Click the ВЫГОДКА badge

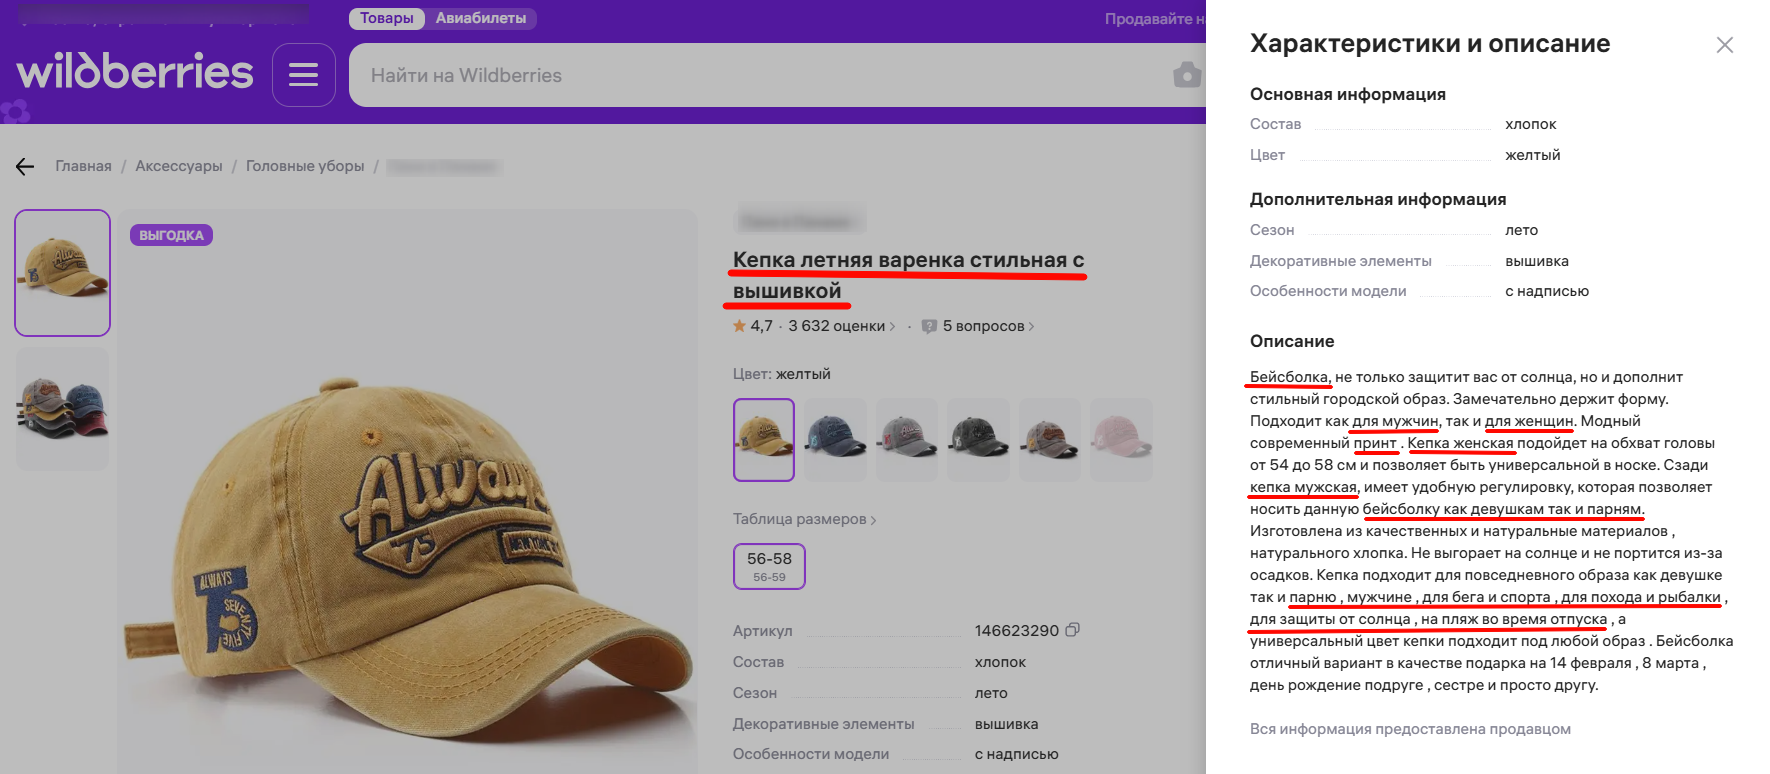click(x=171, y=235)
